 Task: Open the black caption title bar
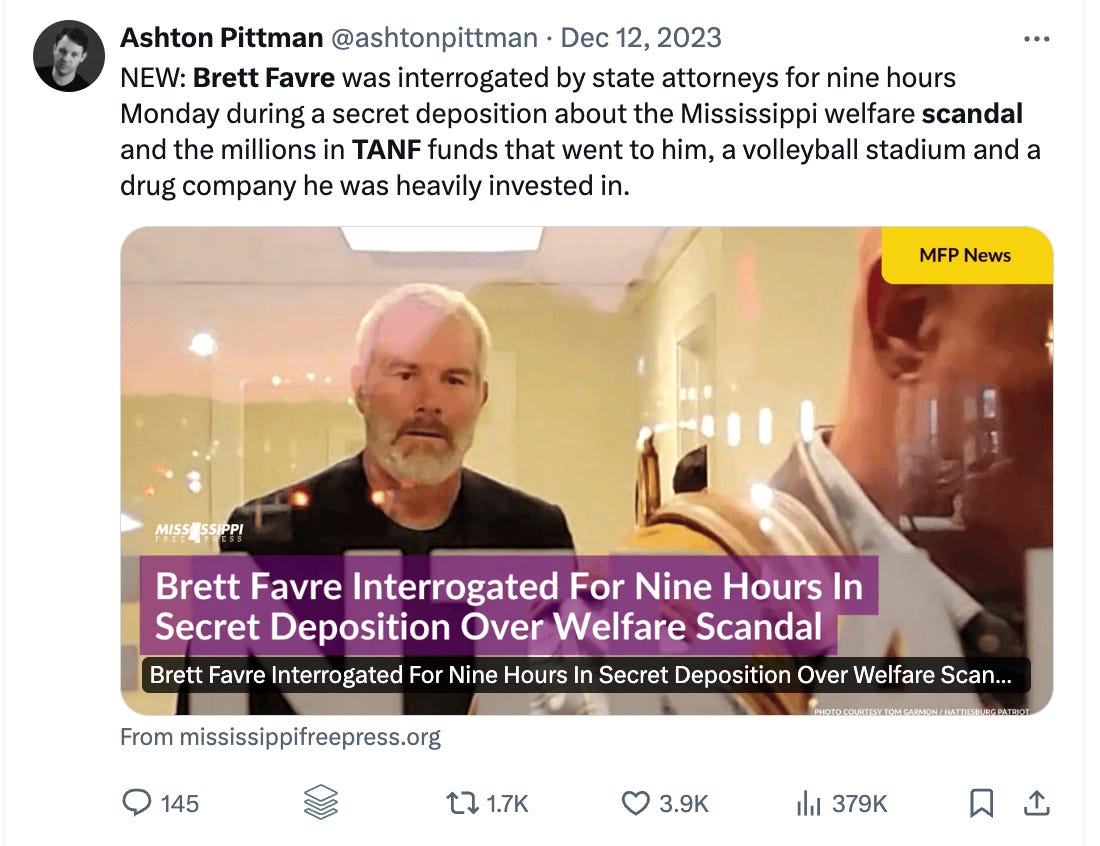[x=586, y=675]
